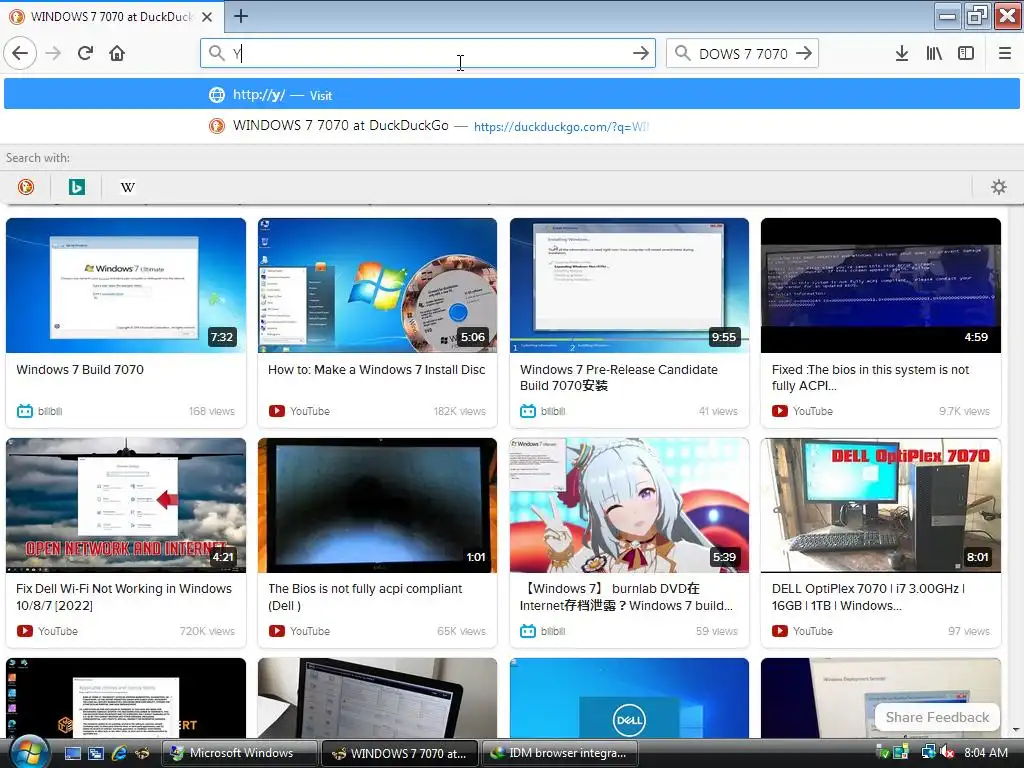The width and height of the screenshot is (1024, 768).
Task: Launch Internet Explorer from quick launch
Action: point(118,753)
